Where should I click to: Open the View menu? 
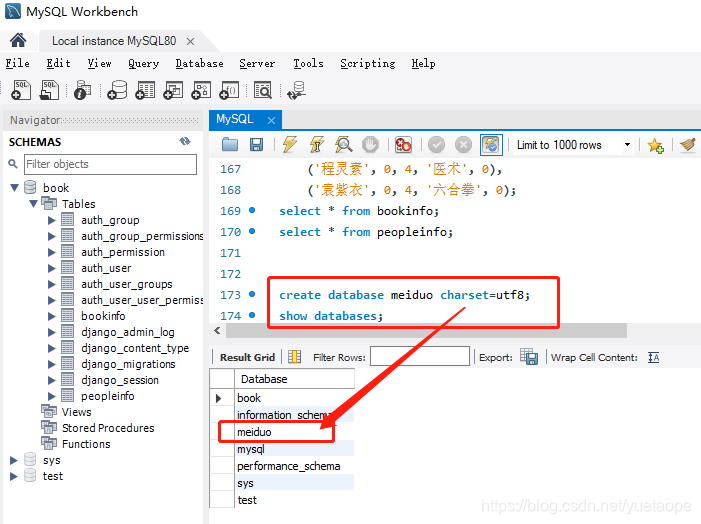coord(99,63)
